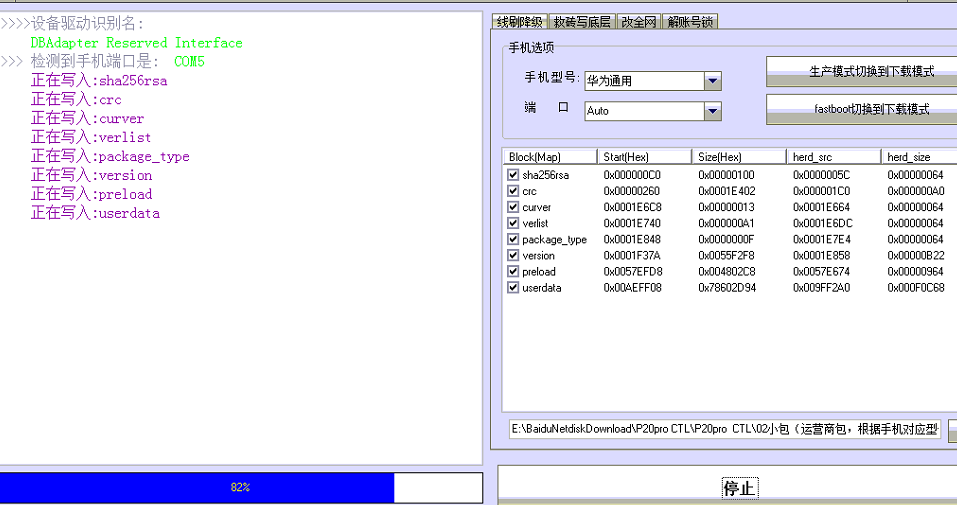The width and height of the screenshot is (957, 505).
Task: Click log line 正在写入:sha256rsa
Action: coord(99,81)
